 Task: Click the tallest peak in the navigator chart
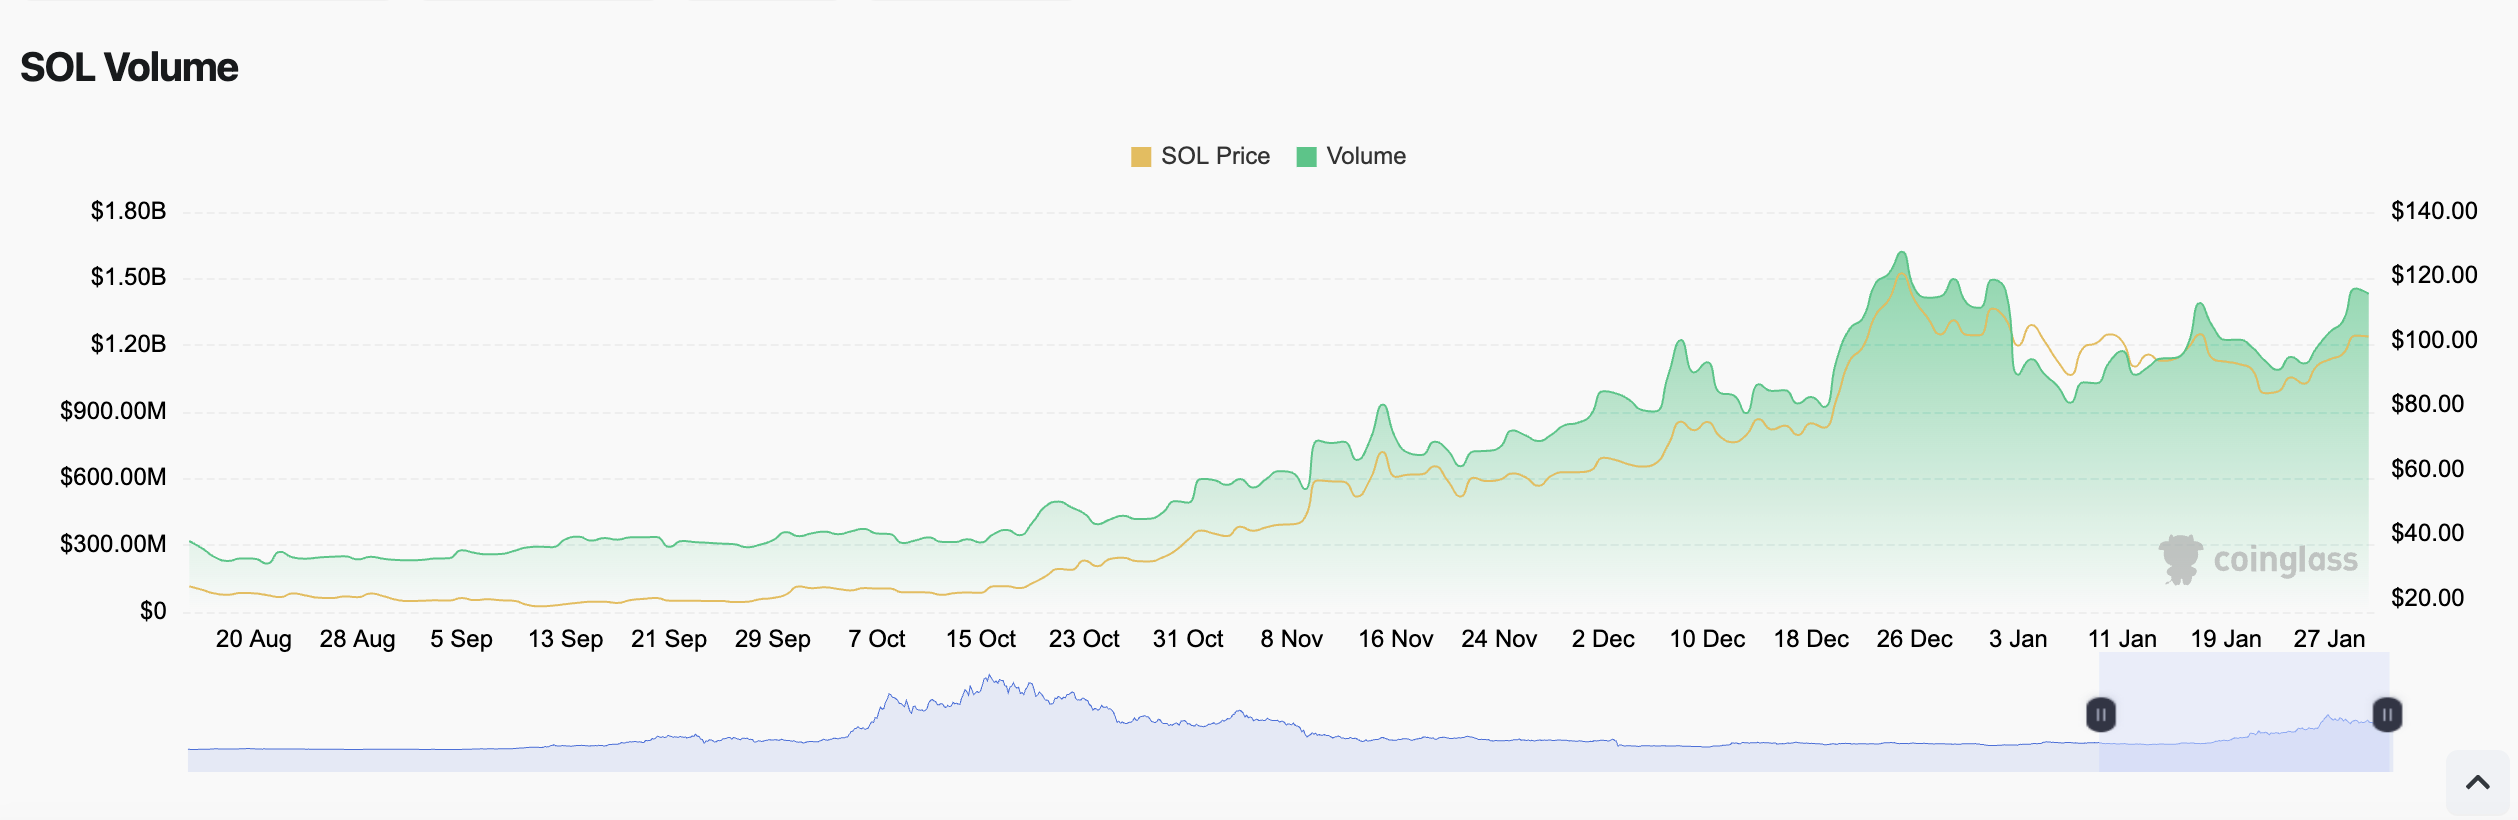point(988,679)
